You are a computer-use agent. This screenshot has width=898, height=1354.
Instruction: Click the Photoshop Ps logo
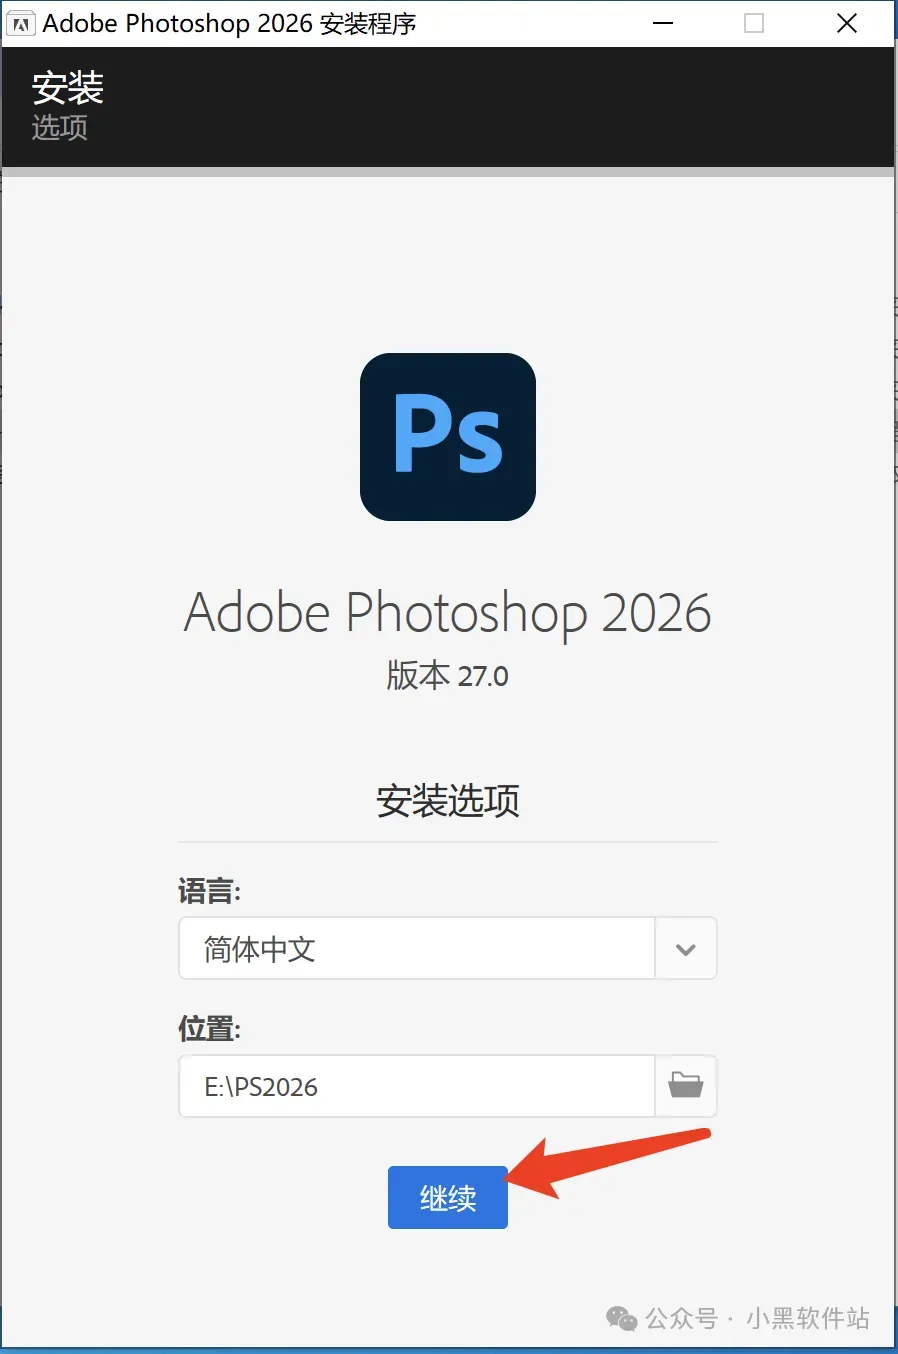tap(448, 437)
